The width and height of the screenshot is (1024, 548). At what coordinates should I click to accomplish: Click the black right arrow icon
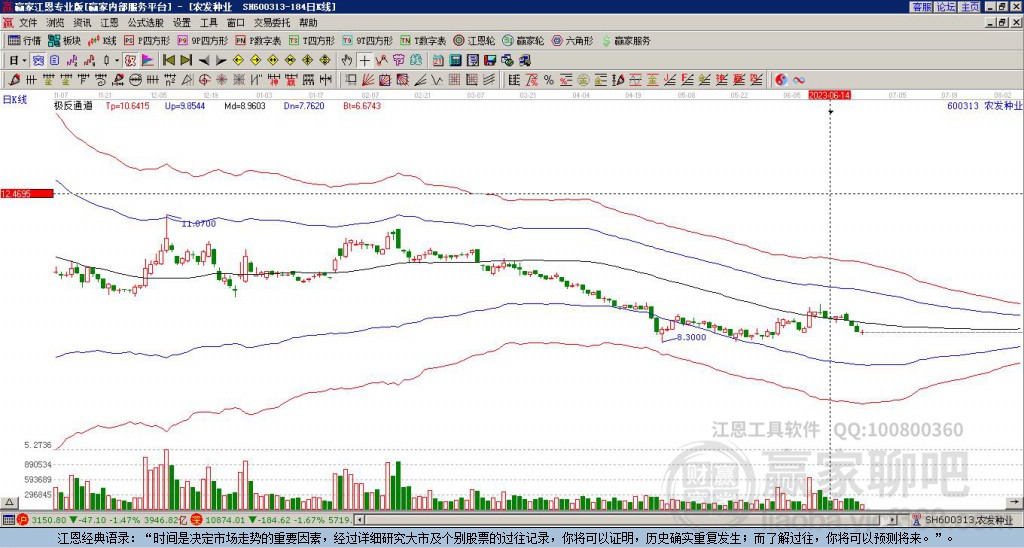(x=221, y=60)
